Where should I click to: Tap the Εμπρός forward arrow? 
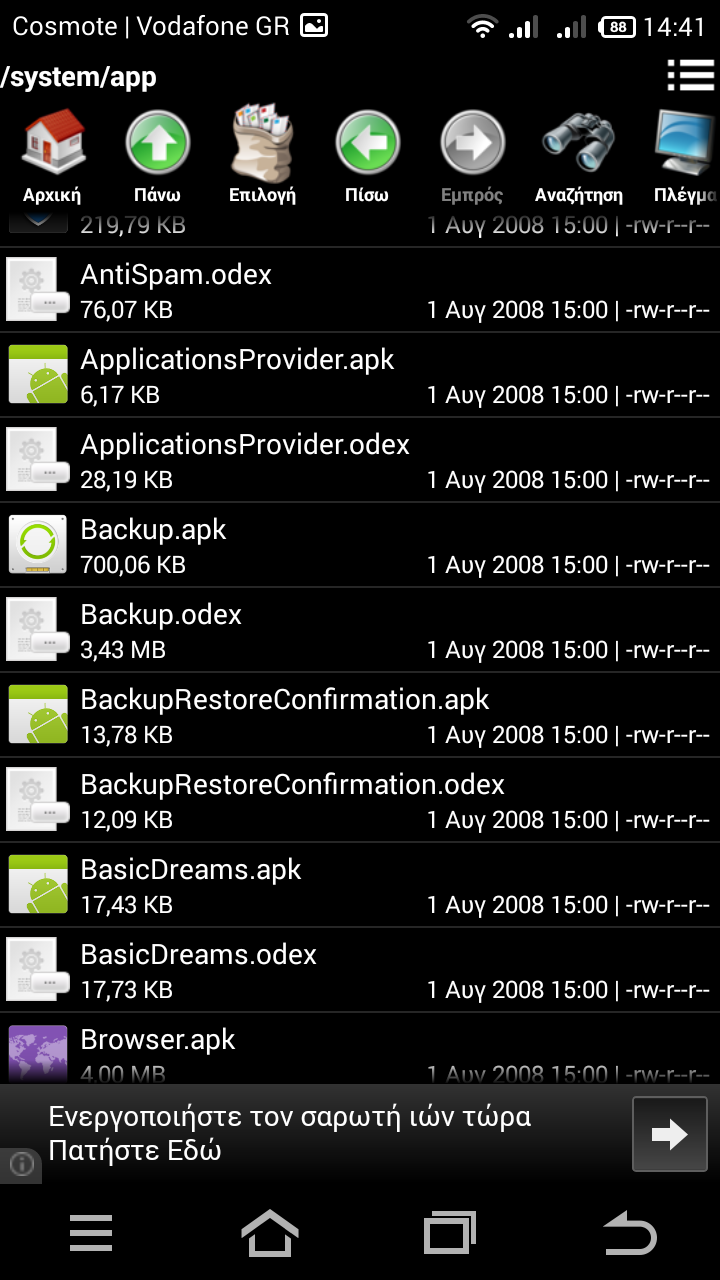[472, 142]
